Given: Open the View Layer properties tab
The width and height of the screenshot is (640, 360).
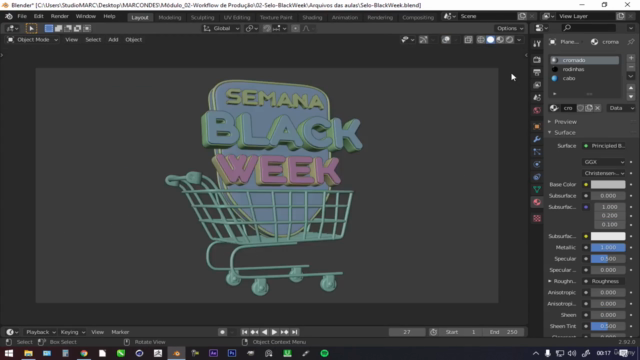Looking at the screenshot, I should 537,85.
